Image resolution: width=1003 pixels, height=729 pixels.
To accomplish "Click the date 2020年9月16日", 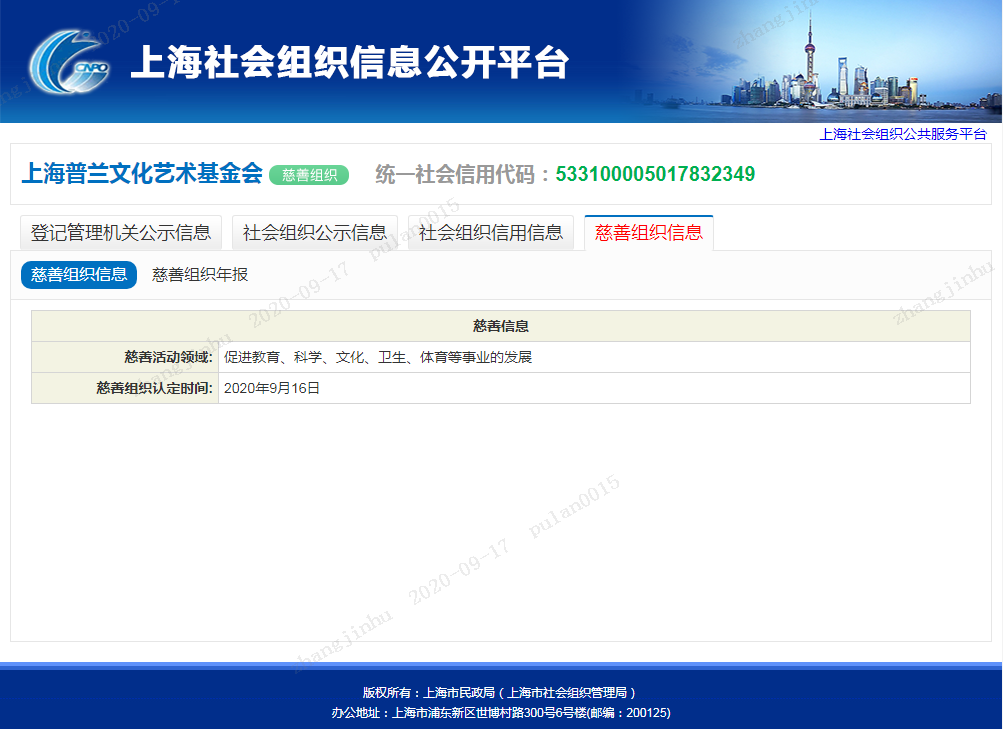I will tap(272, 388).
